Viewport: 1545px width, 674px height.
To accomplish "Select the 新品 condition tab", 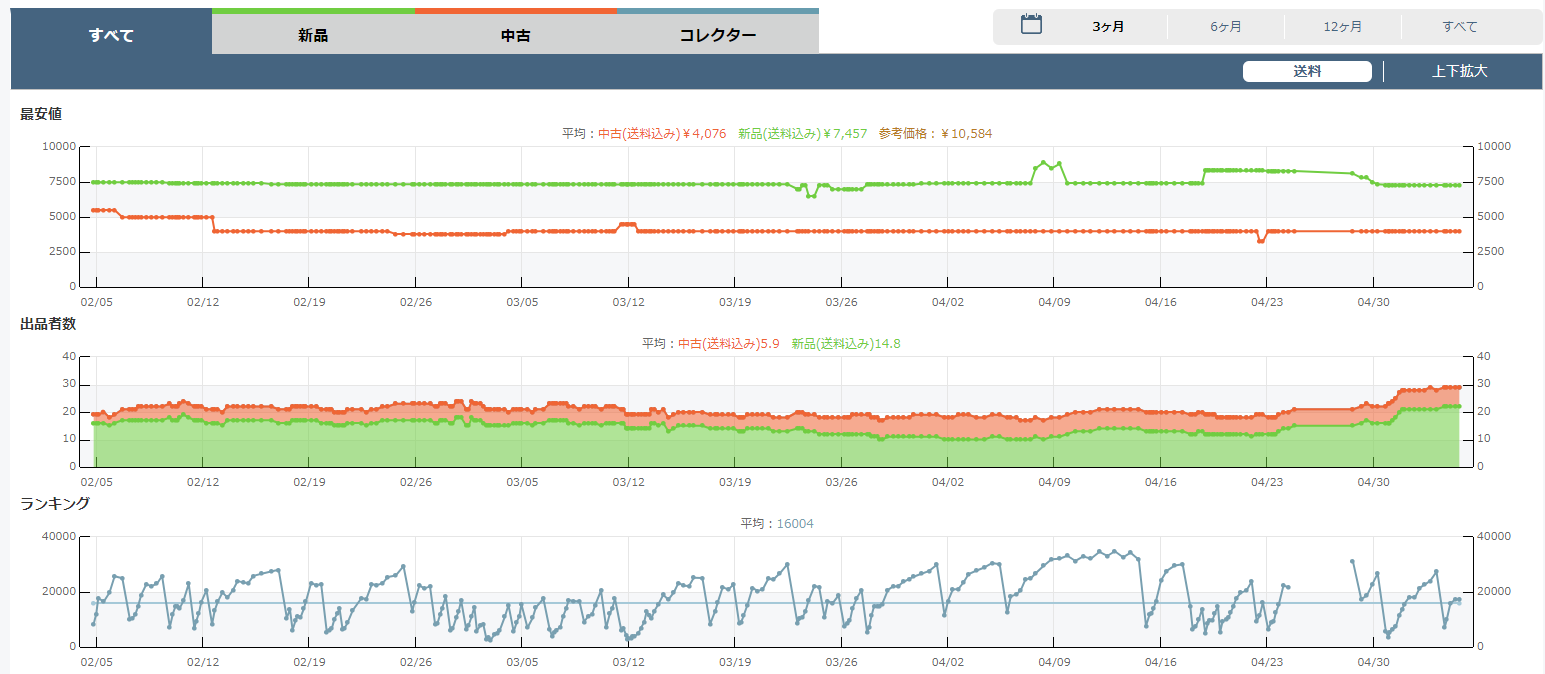I will pos(313,35).
